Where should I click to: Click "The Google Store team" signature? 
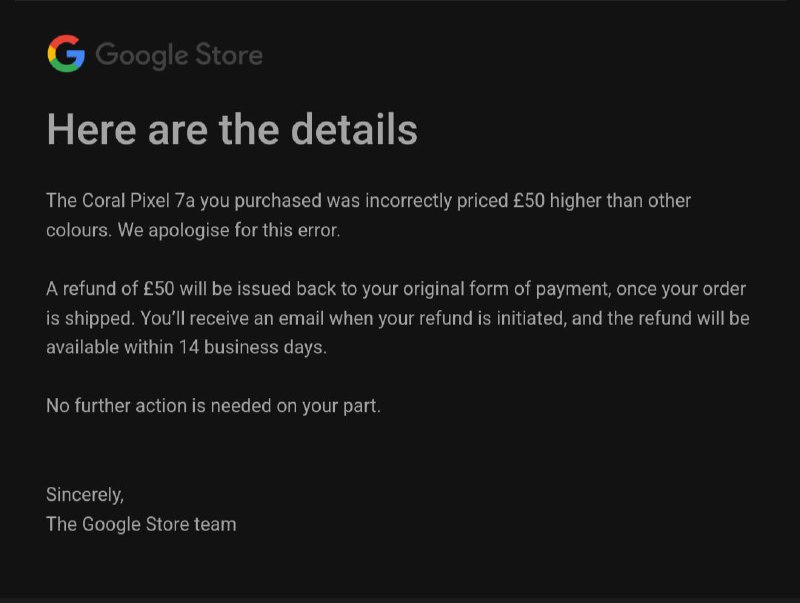pyautogui.click(x=141, y=524)
